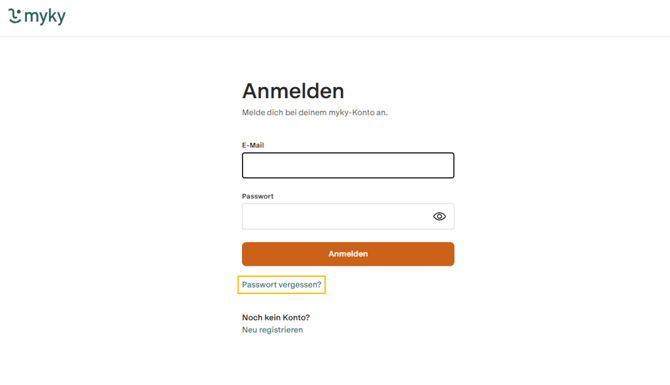Follow the Neu registrieren link
670x385 pixels.
click(x=272, y=330)
